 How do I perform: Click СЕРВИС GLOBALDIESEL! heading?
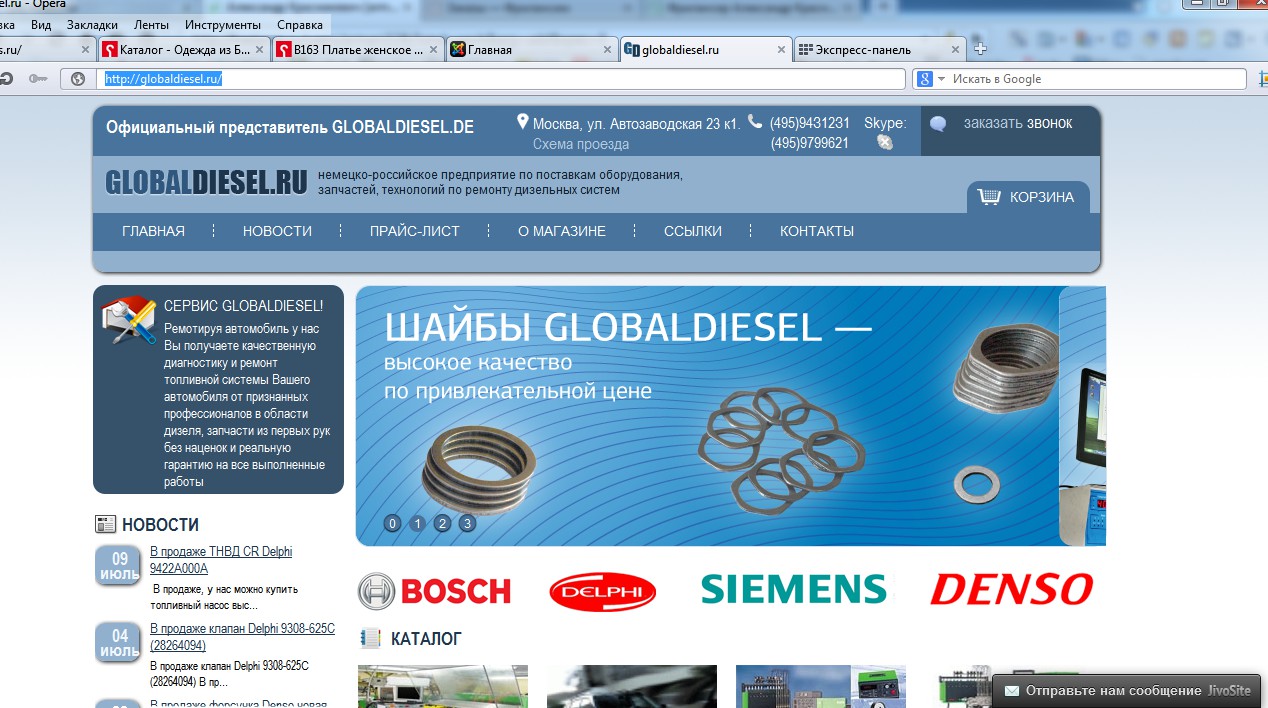click(x=243, y=306)
